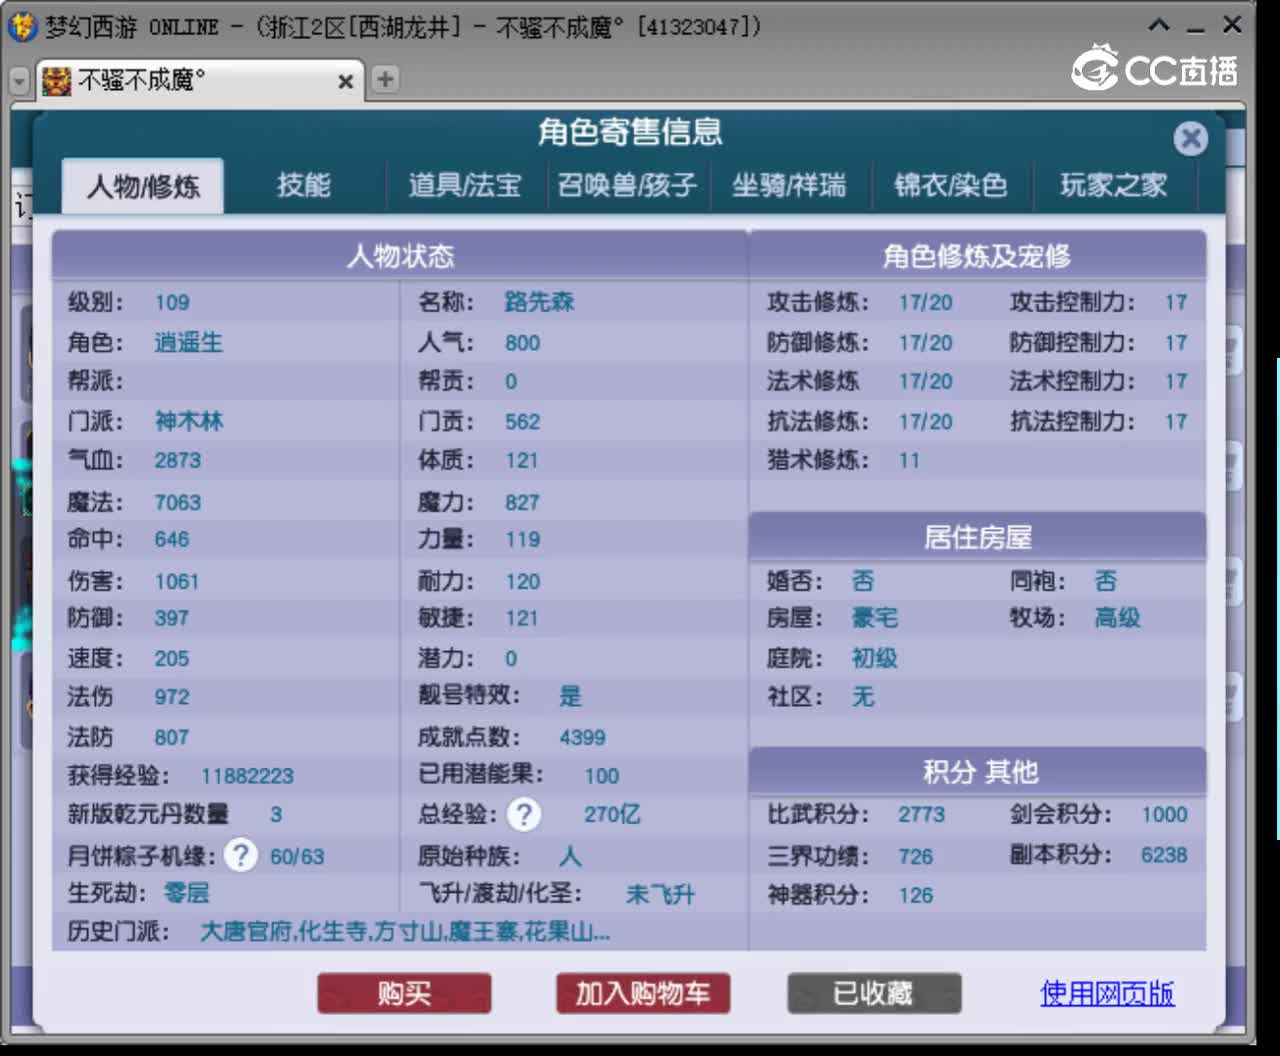Click the 飞升/渡劫/化圣 value 未飞升
1280x1056 pixels.
(x=660, y=894)
